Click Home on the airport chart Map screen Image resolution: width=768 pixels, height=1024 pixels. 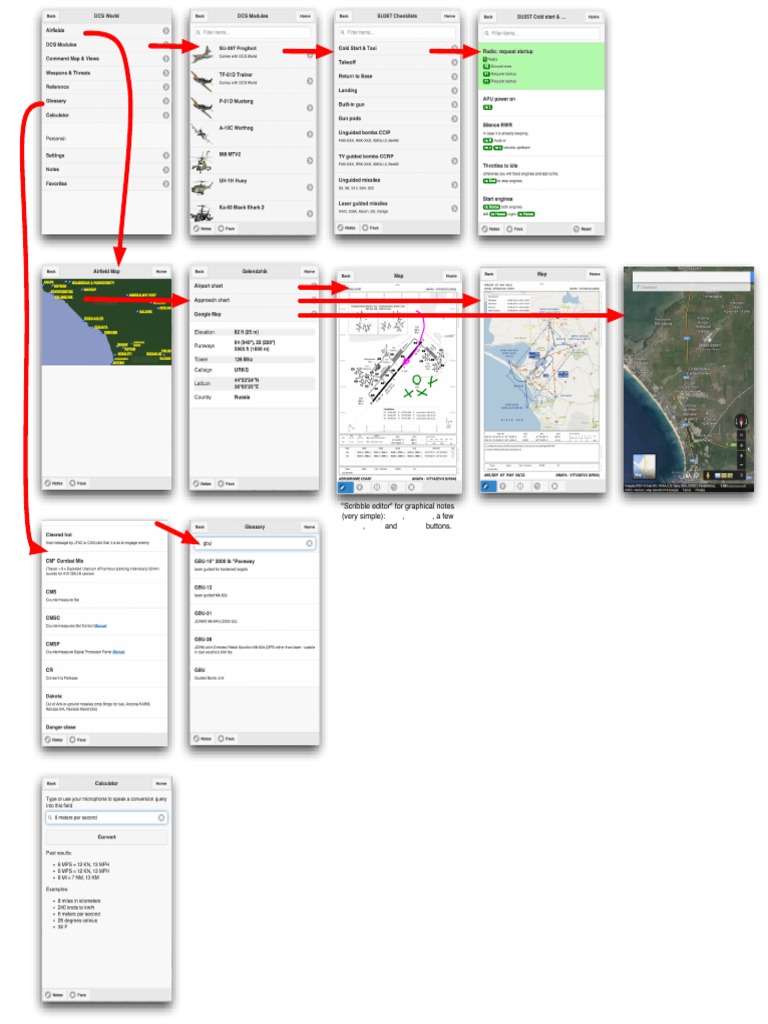(451, 276)
